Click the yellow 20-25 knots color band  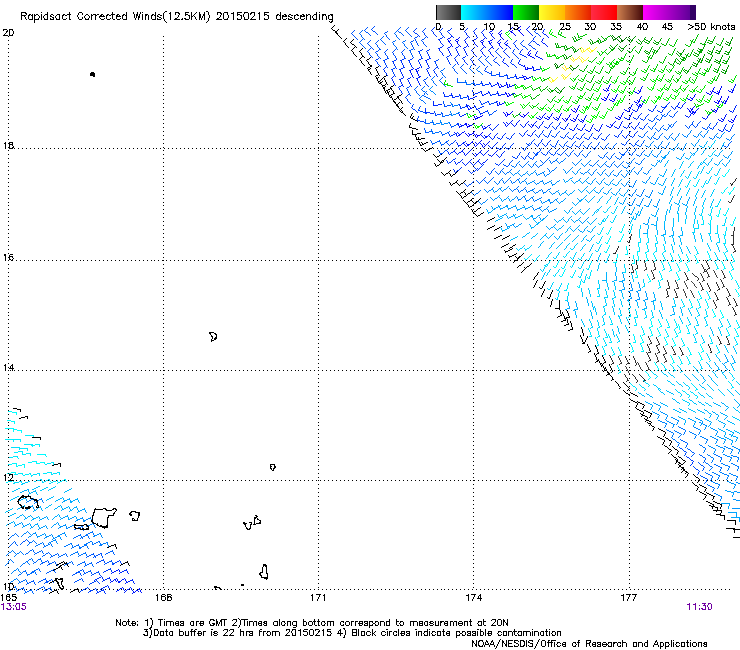pos(552,12)
